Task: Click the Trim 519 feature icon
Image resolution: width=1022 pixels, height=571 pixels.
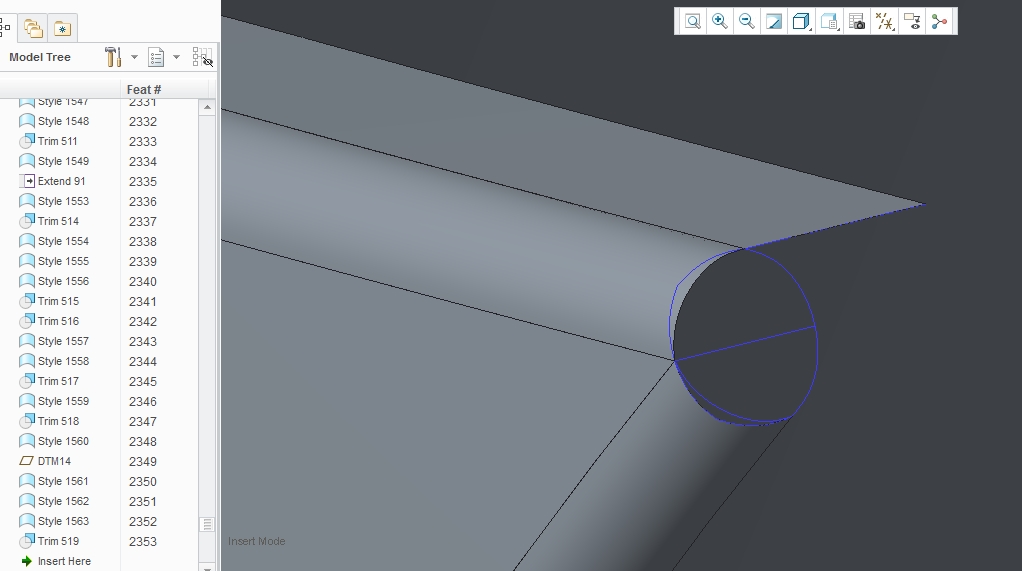Action: [x=27, y=541]
